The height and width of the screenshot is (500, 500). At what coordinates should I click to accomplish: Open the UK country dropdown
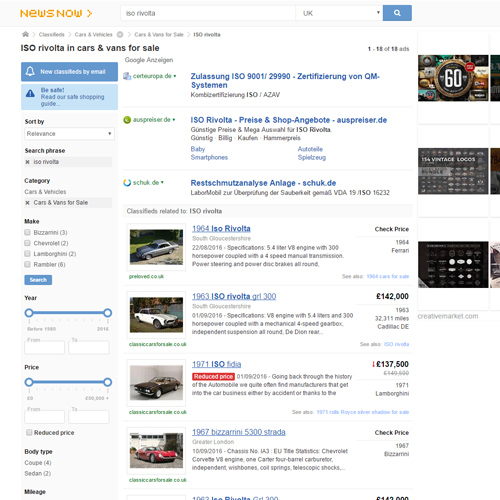click(x=339, y=13)
